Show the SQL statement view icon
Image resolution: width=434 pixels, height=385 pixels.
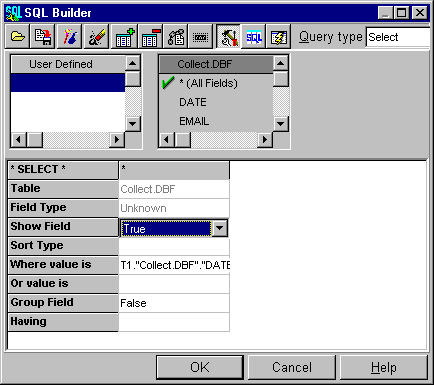(254, 36)
